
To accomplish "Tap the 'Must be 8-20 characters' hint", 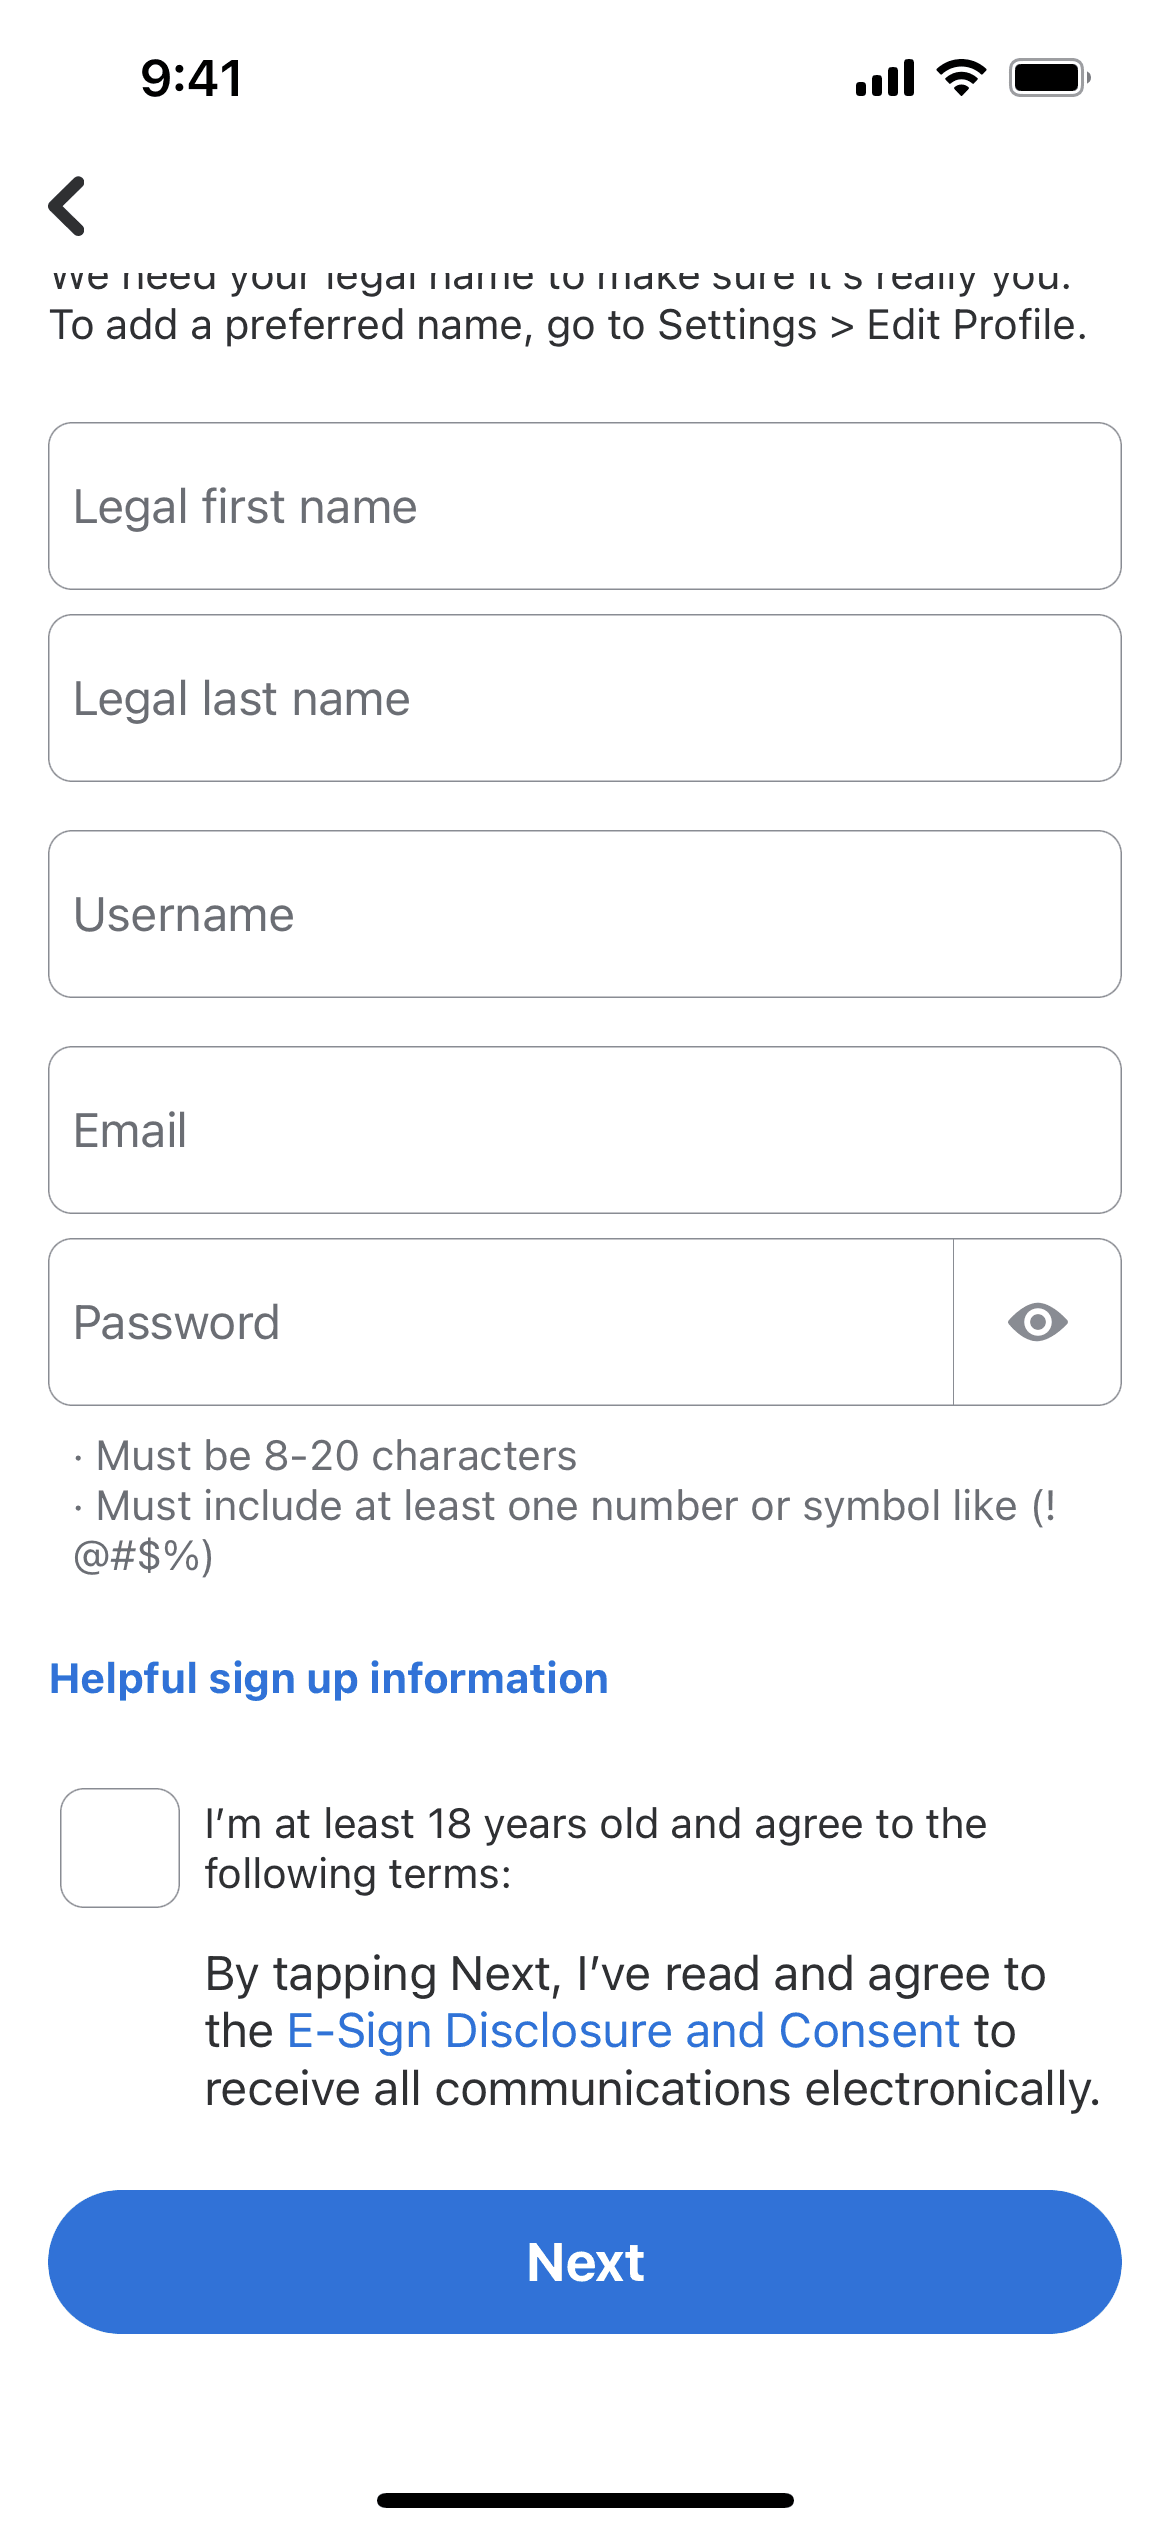I will click(336, 1456).
